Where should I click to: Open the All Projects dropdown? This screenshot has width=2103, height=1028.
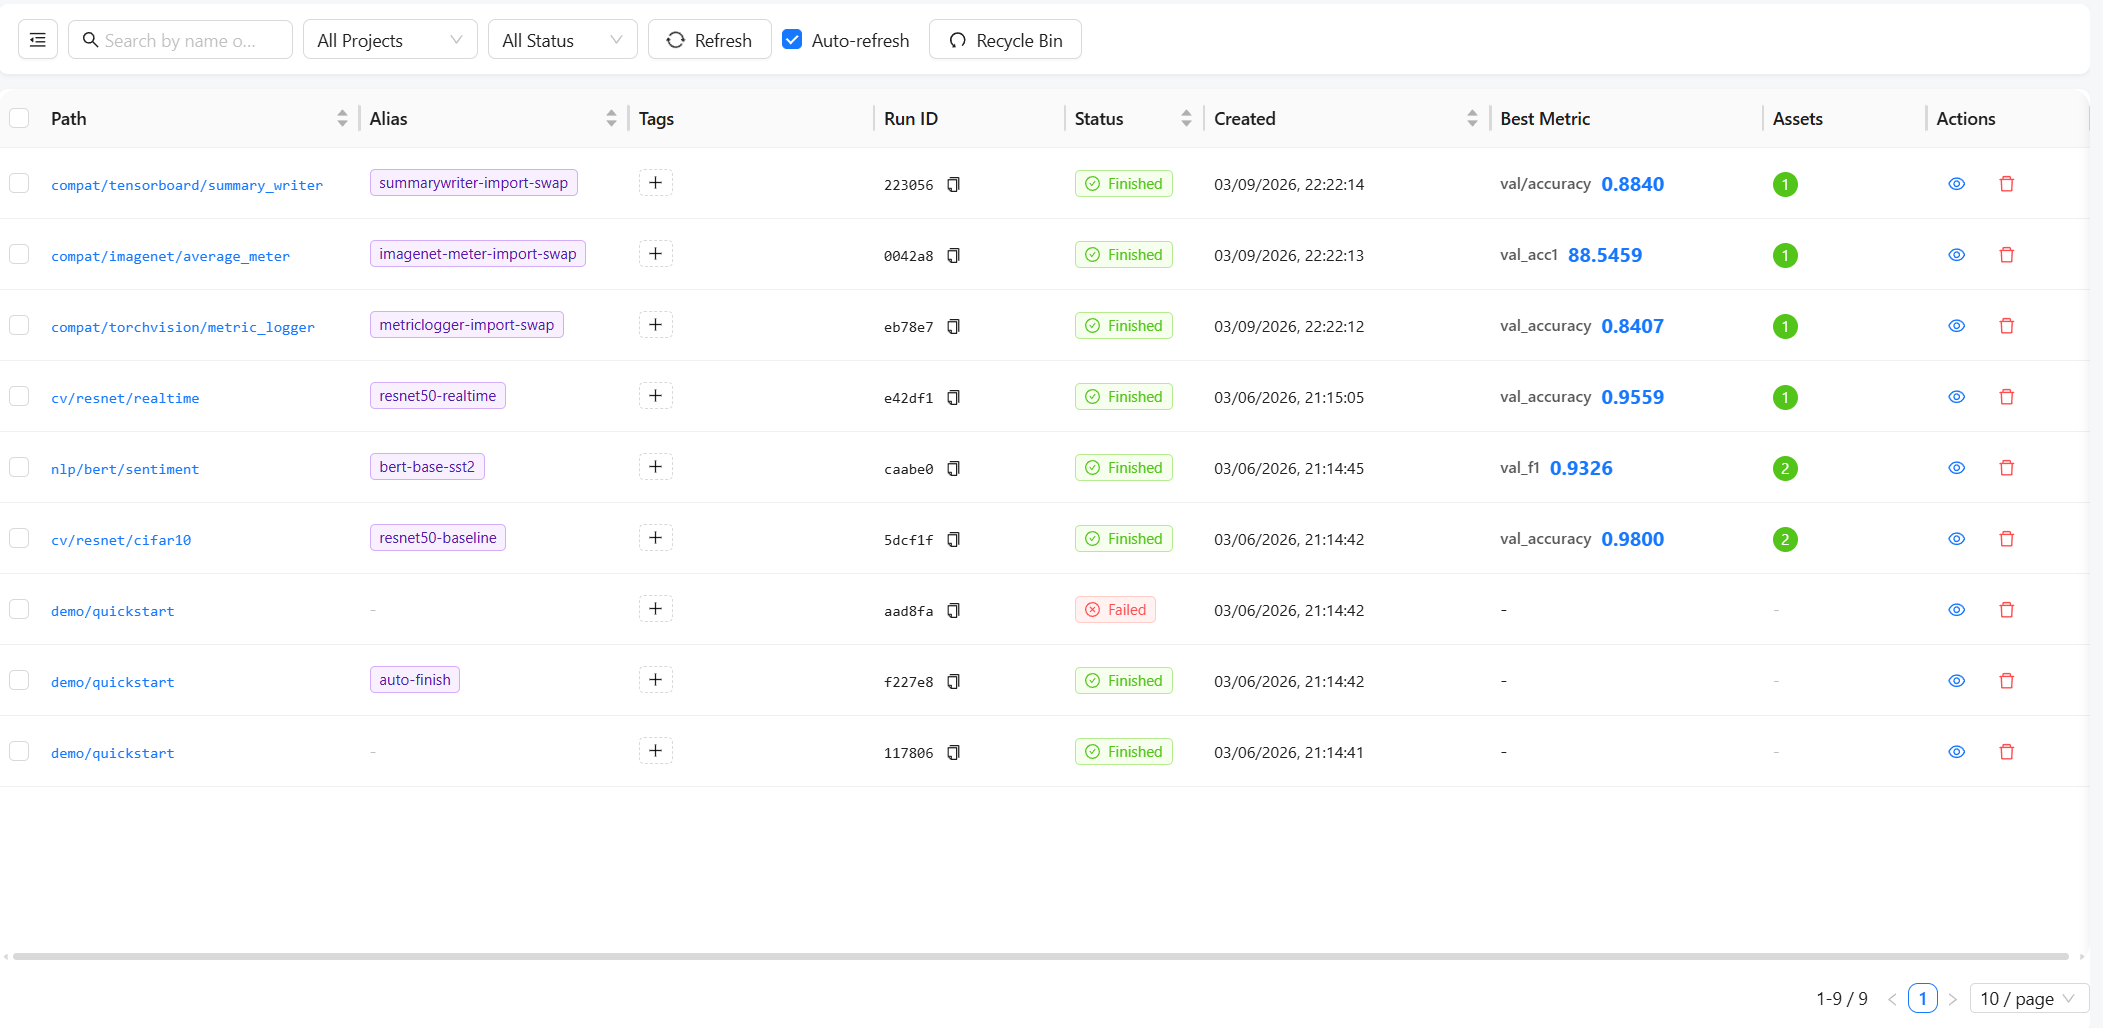pos(389,40)
